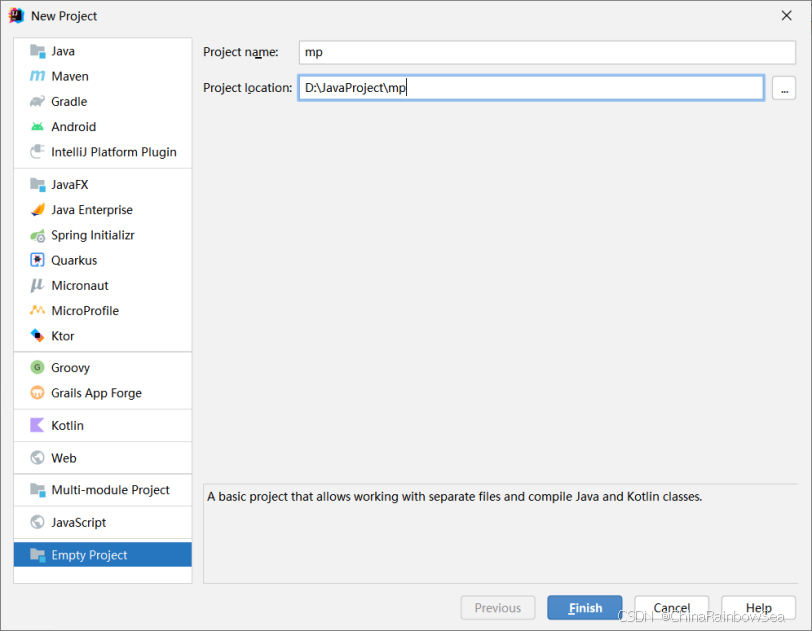Click the Quarkus project icon
This screenshot has height=632, width=812.
click(37, 260)
